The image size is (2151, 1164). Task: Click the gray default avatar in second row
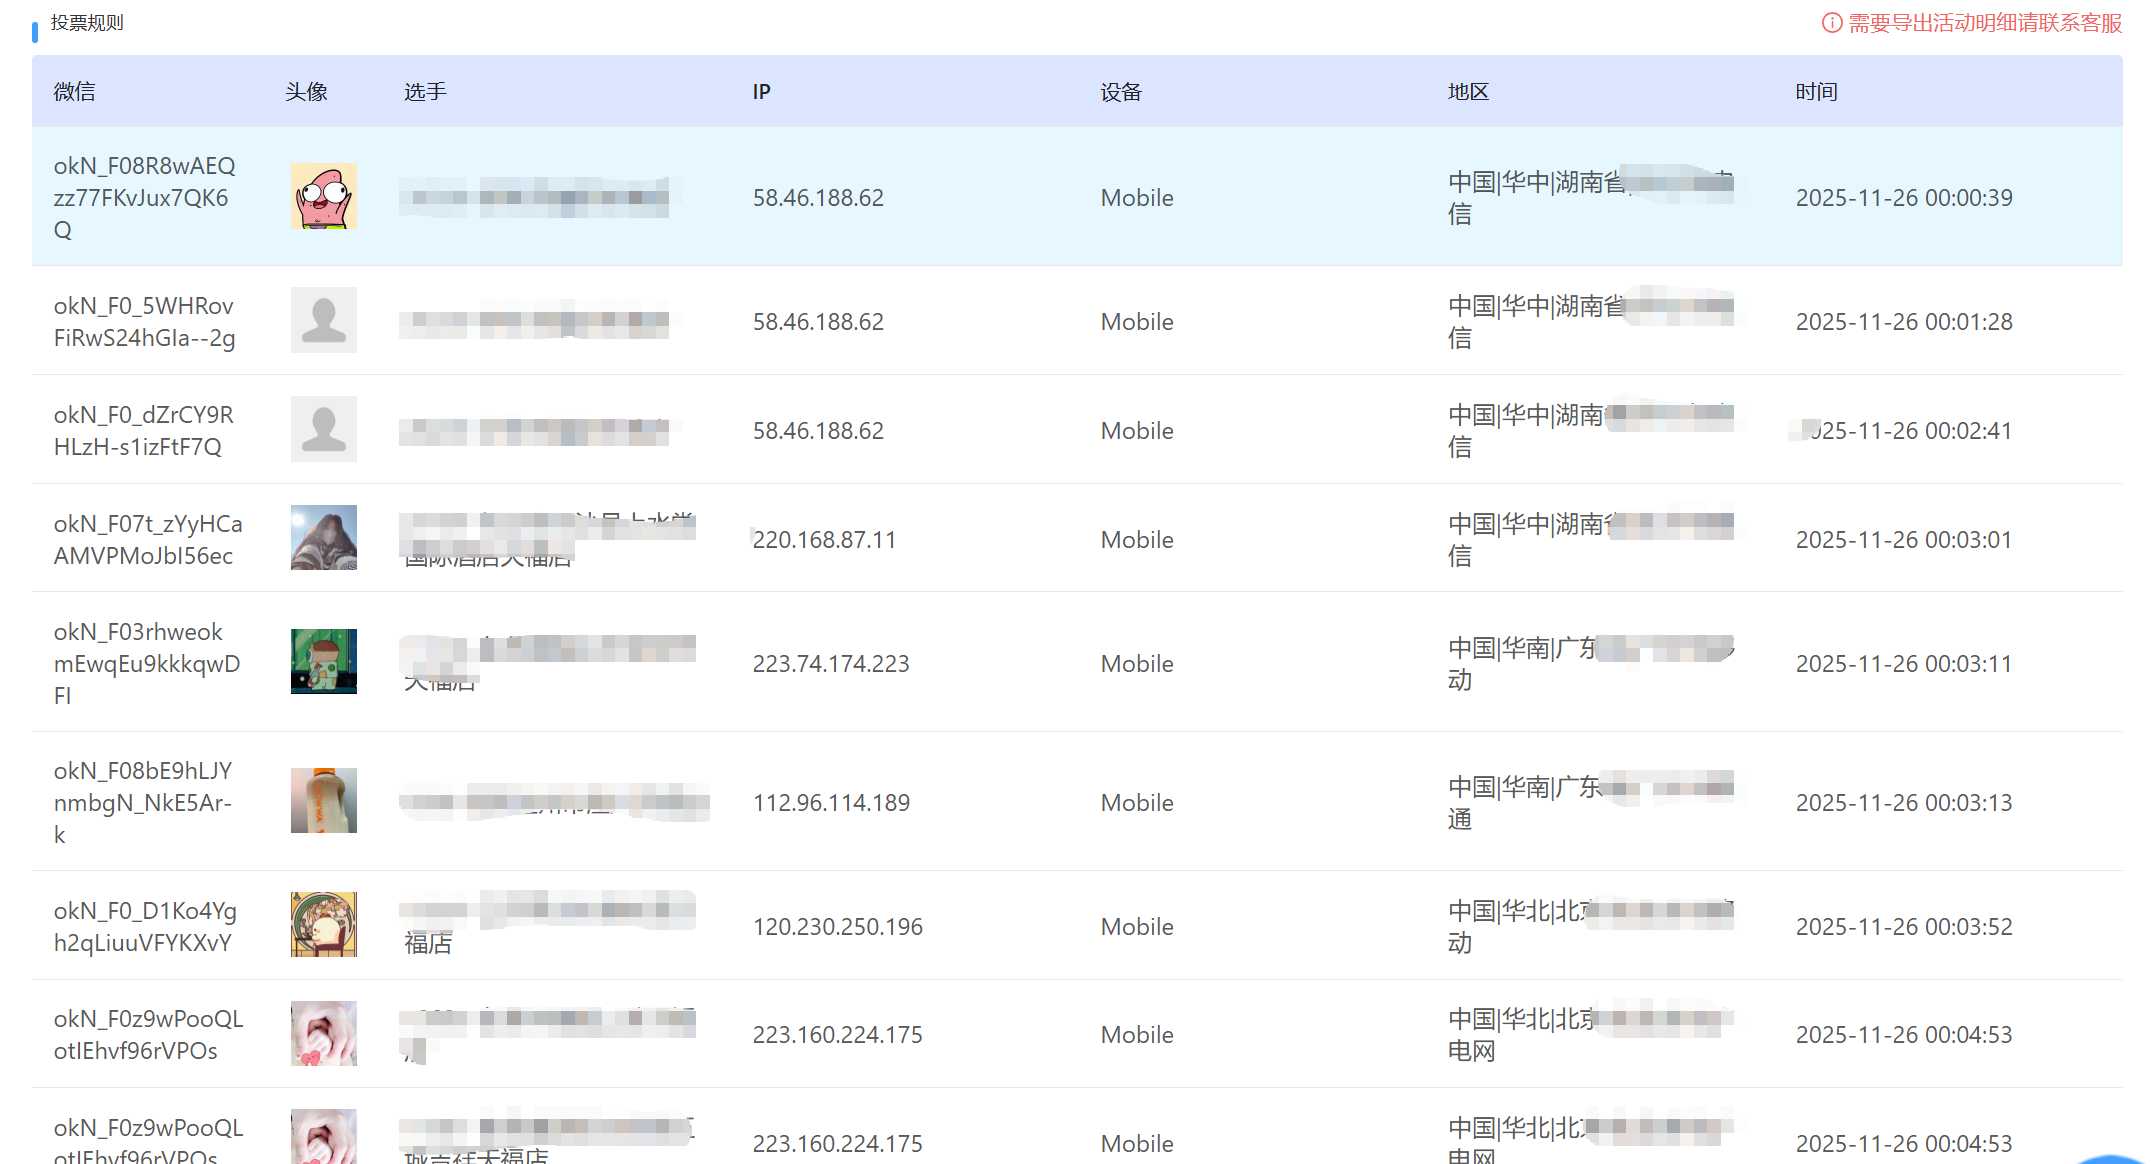point(323,320)
